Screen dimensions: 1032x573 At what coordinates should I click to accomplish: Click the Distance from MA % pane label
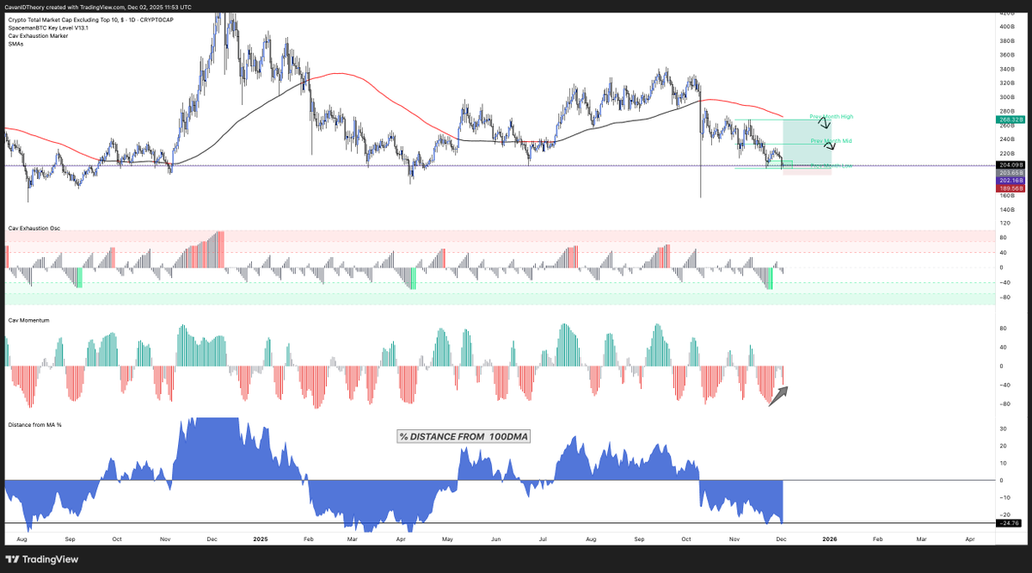tap(35, 426)
